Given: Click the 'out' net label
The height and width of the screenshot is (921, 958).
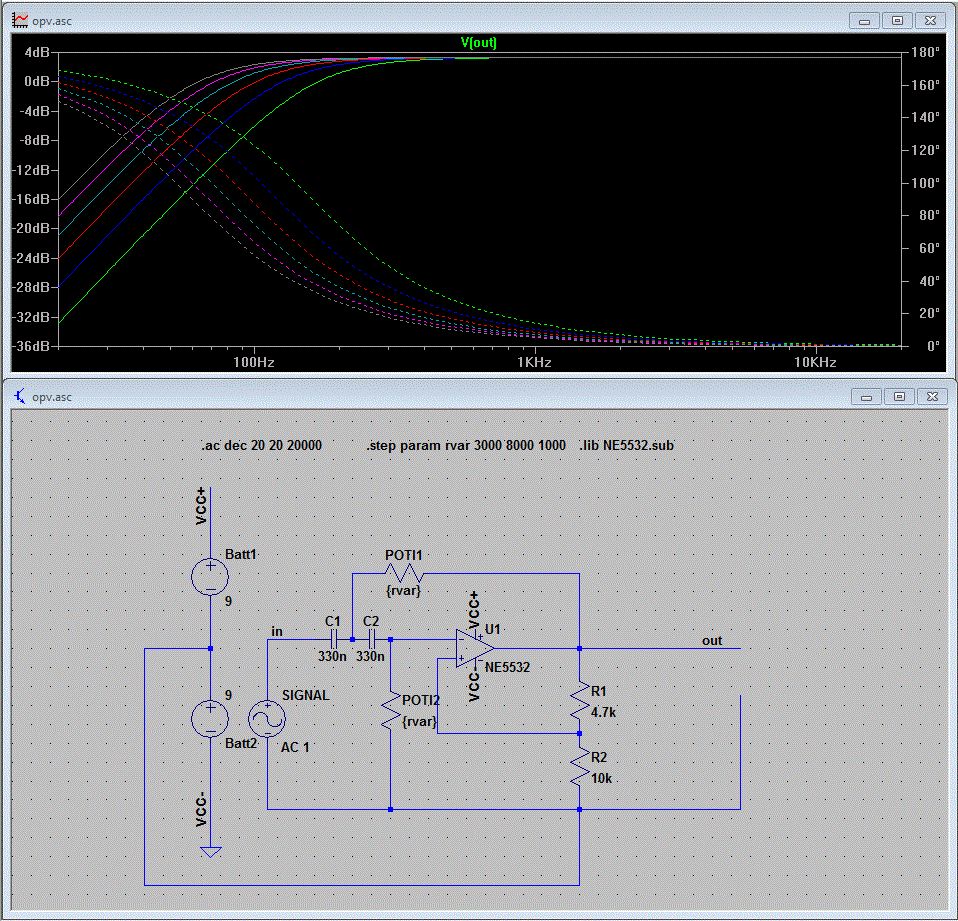Looking at the screenshot, I should (x=711, y=641).
